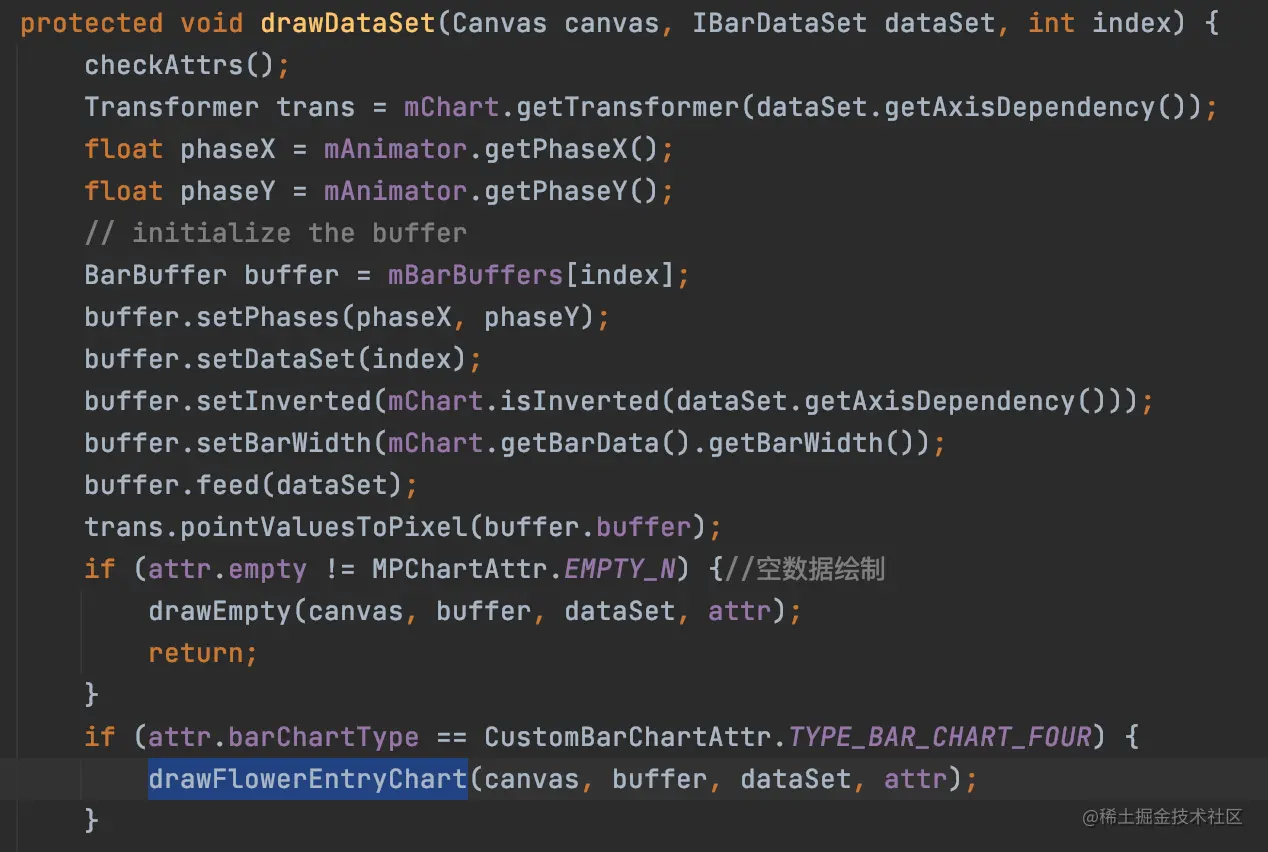Click the drawDataSet method name

pos(347,23)
